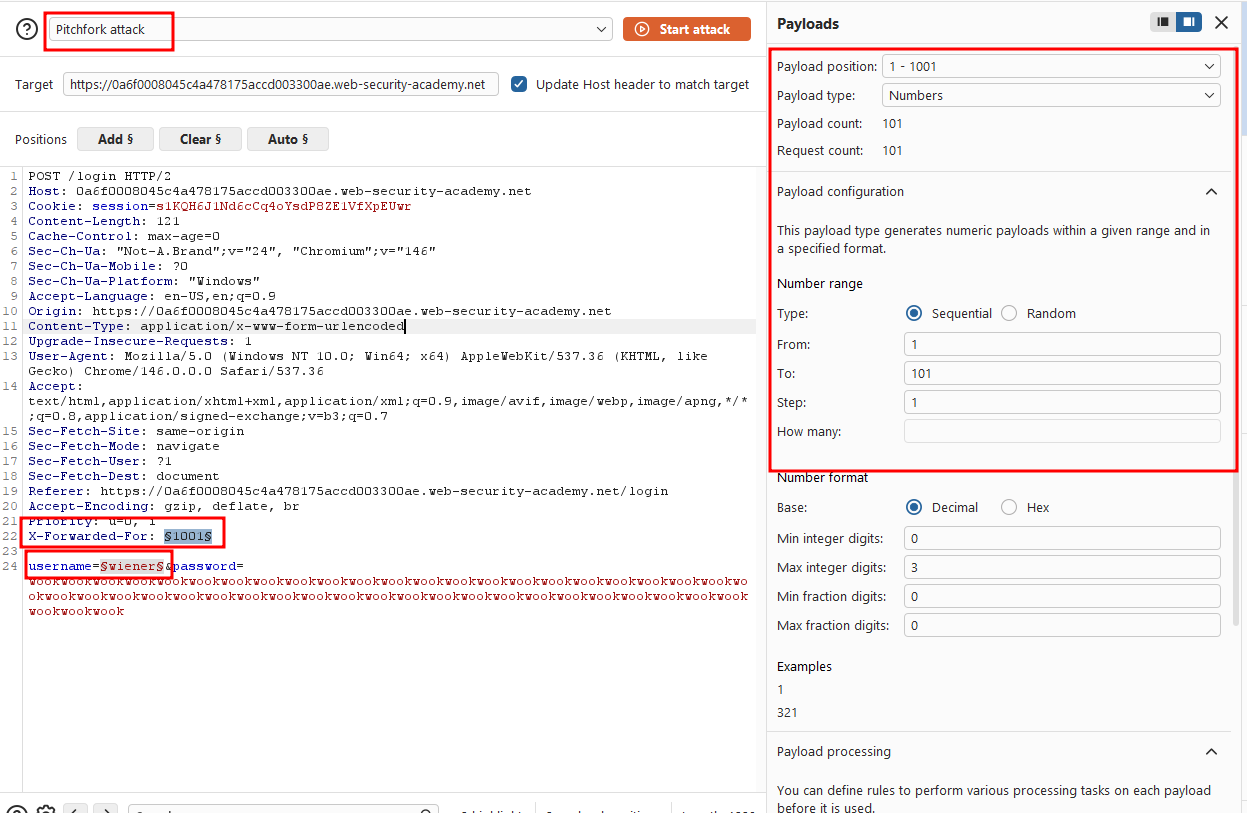
Task: Click the How many field
Action: 1062,431
